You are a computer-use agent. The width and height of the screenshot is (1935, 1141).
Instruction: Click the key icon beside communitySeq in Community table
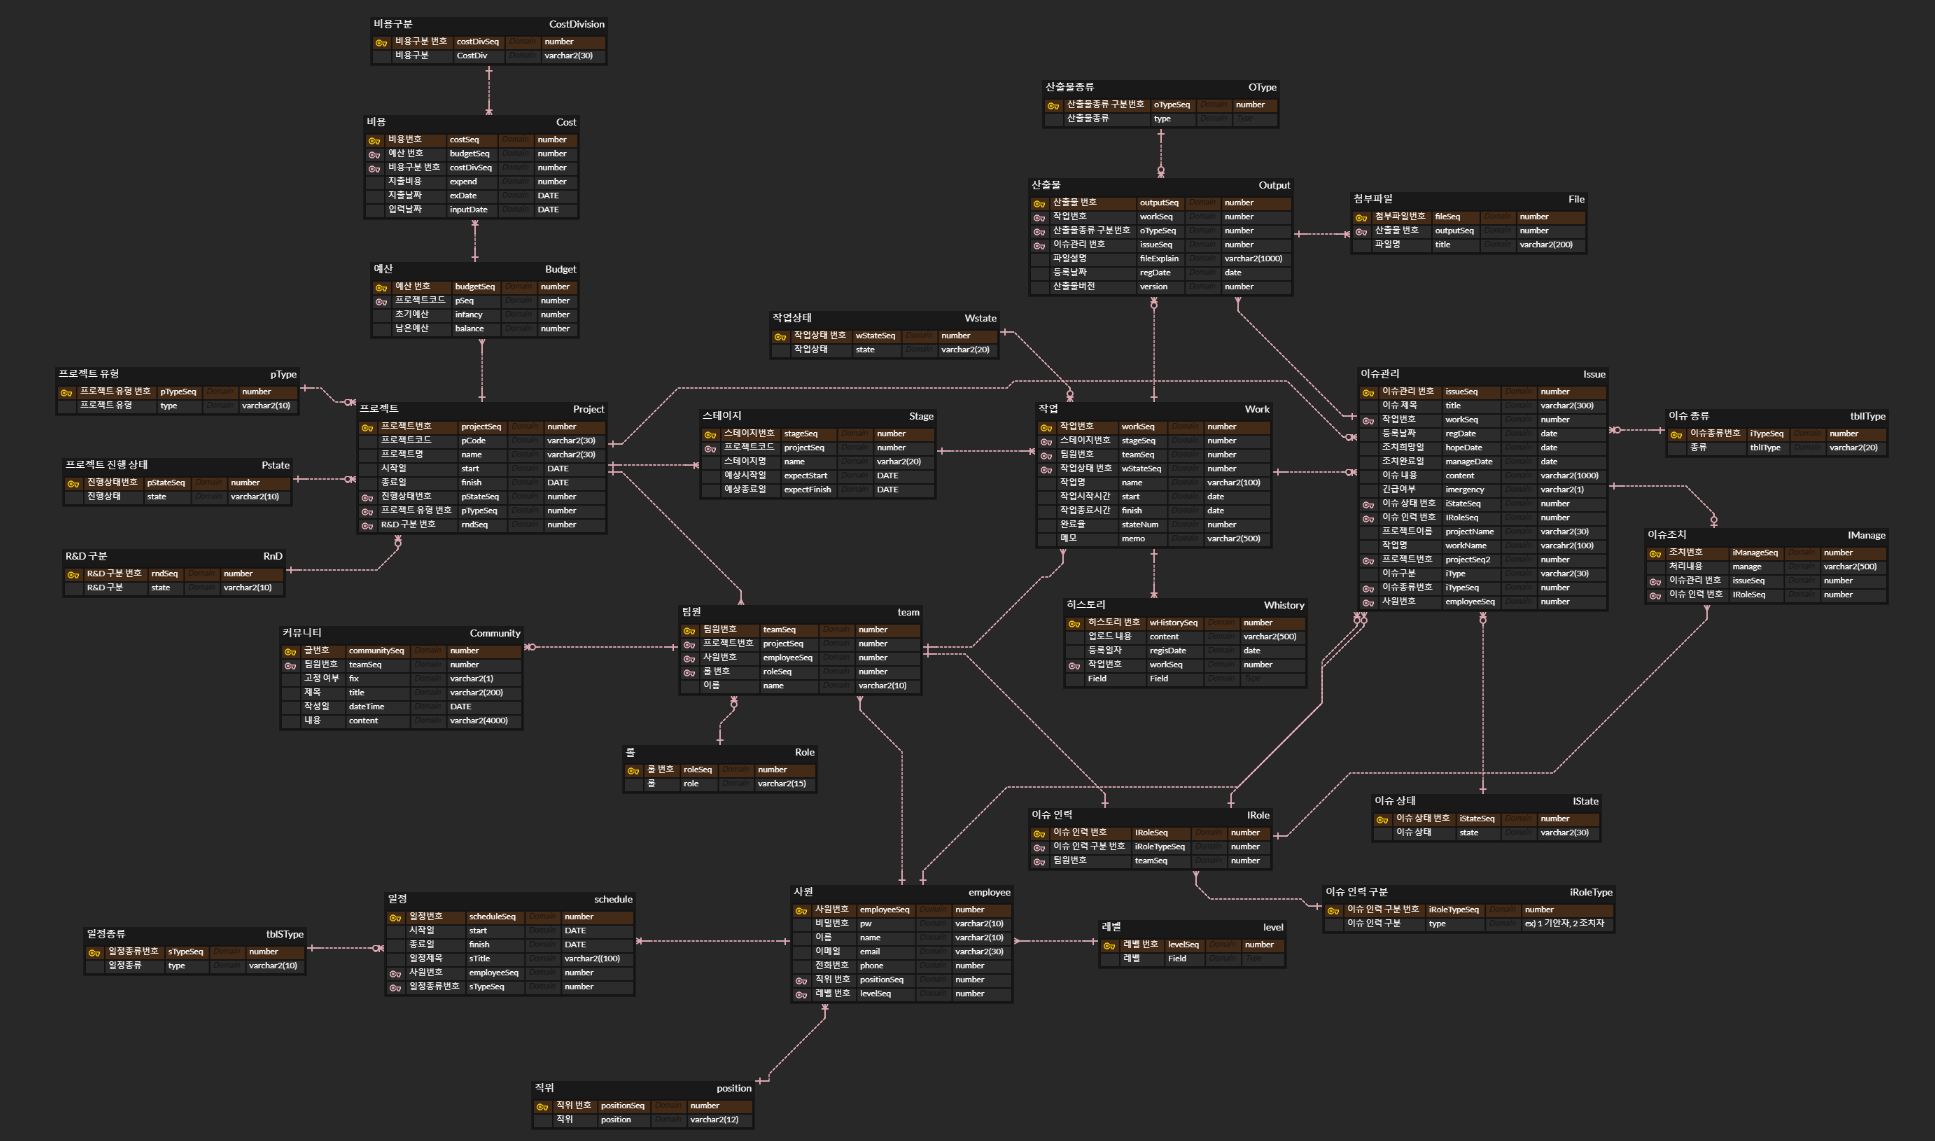290,651
